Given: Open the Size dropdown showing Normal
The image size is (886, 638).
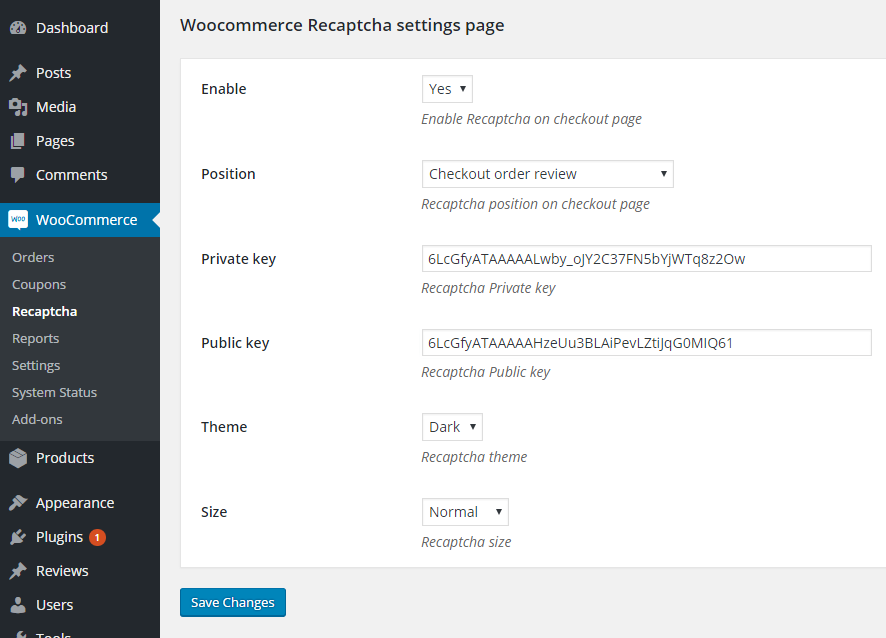Looking at the screenshot, I should click(x=465, y=512).
